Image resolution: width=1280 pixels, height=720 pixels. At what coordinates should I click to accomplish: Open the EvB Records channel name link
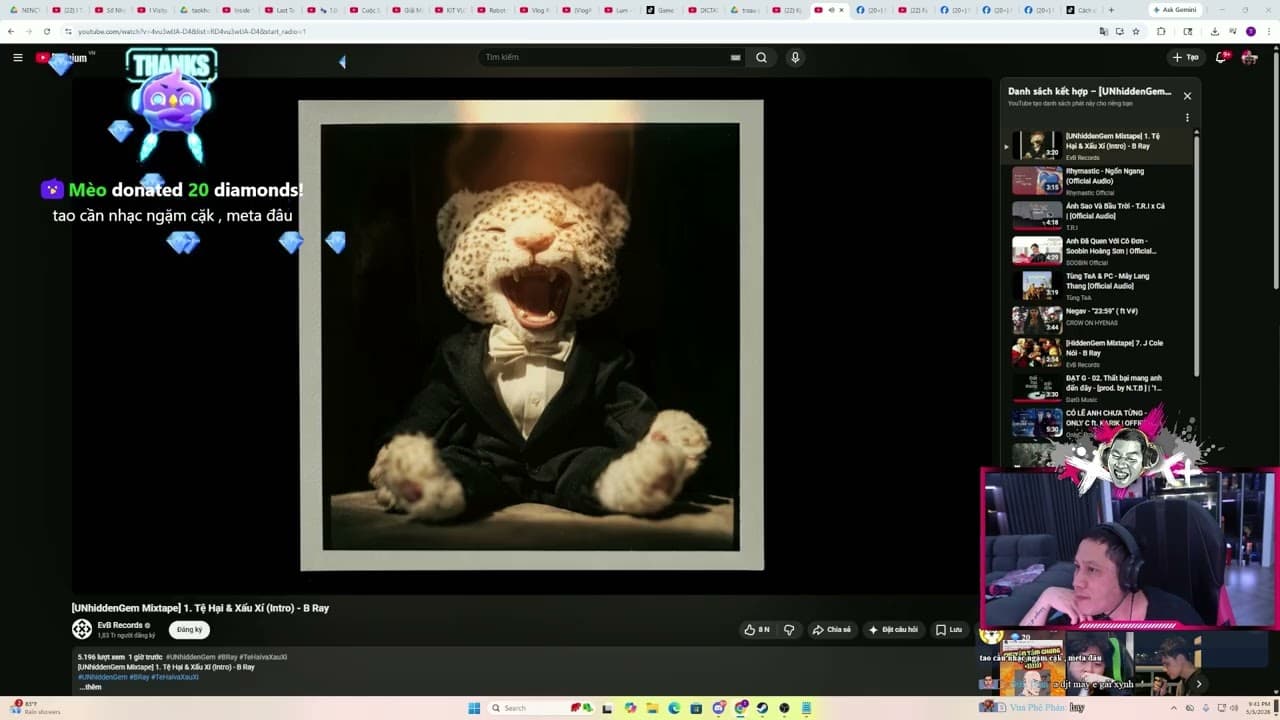[120, 625]
